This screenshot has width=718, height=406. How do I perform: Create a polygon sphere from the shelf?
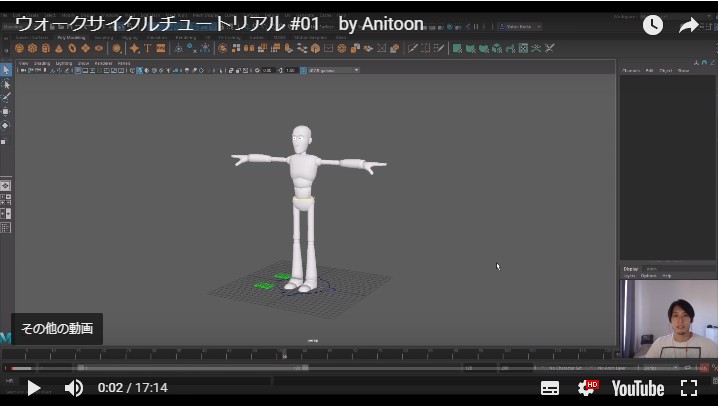tap(19, 48)
